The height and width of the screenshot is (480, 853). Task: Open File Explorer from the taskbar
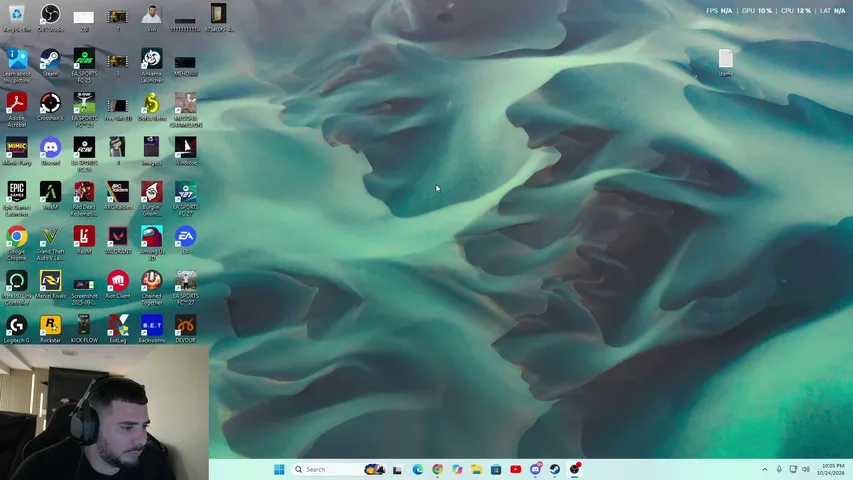(477, 470)
